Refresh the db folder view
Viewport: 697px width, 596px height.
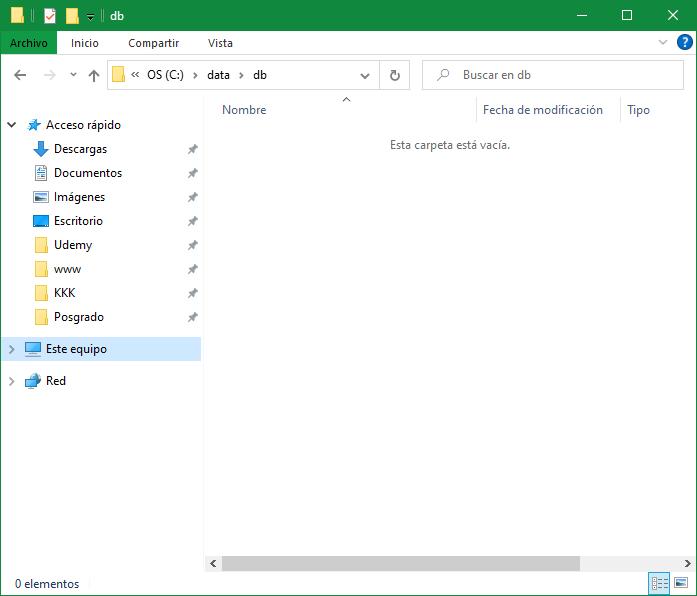click(395, 75)
